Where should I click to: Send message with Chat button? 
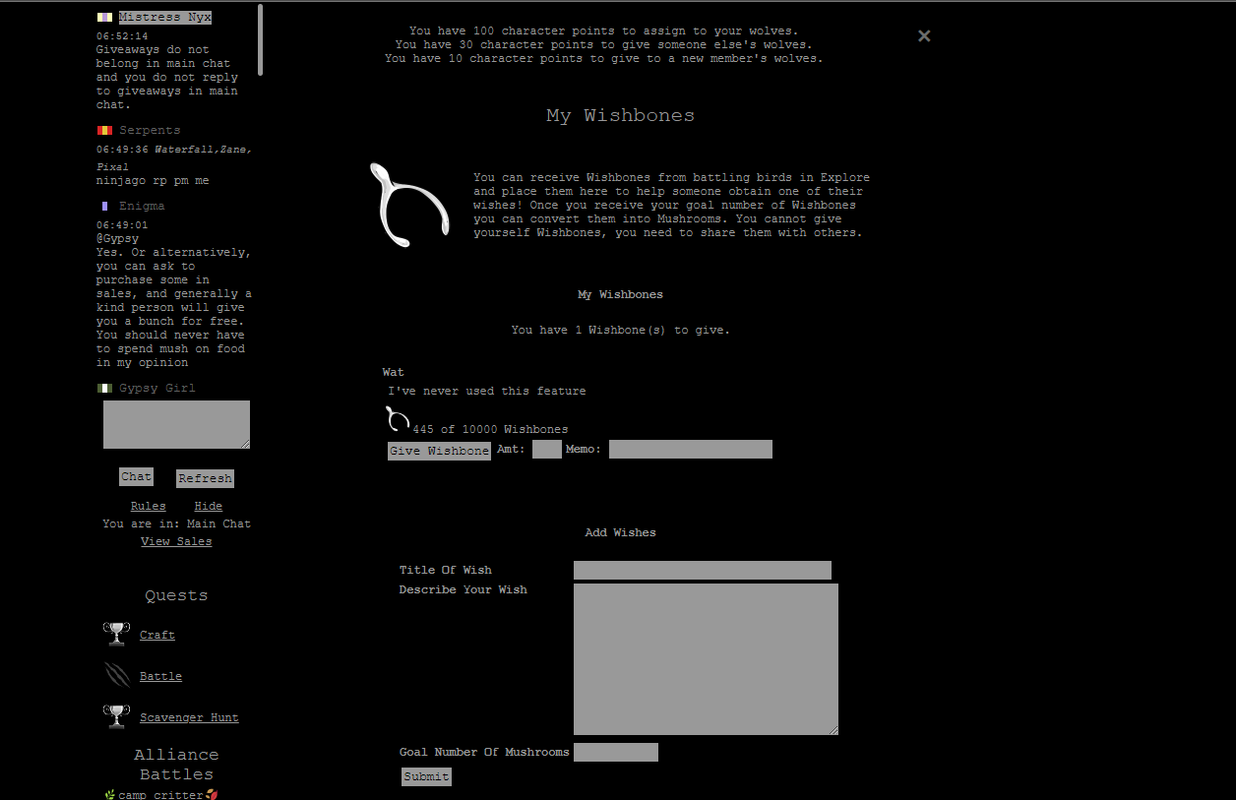[136, 477]
